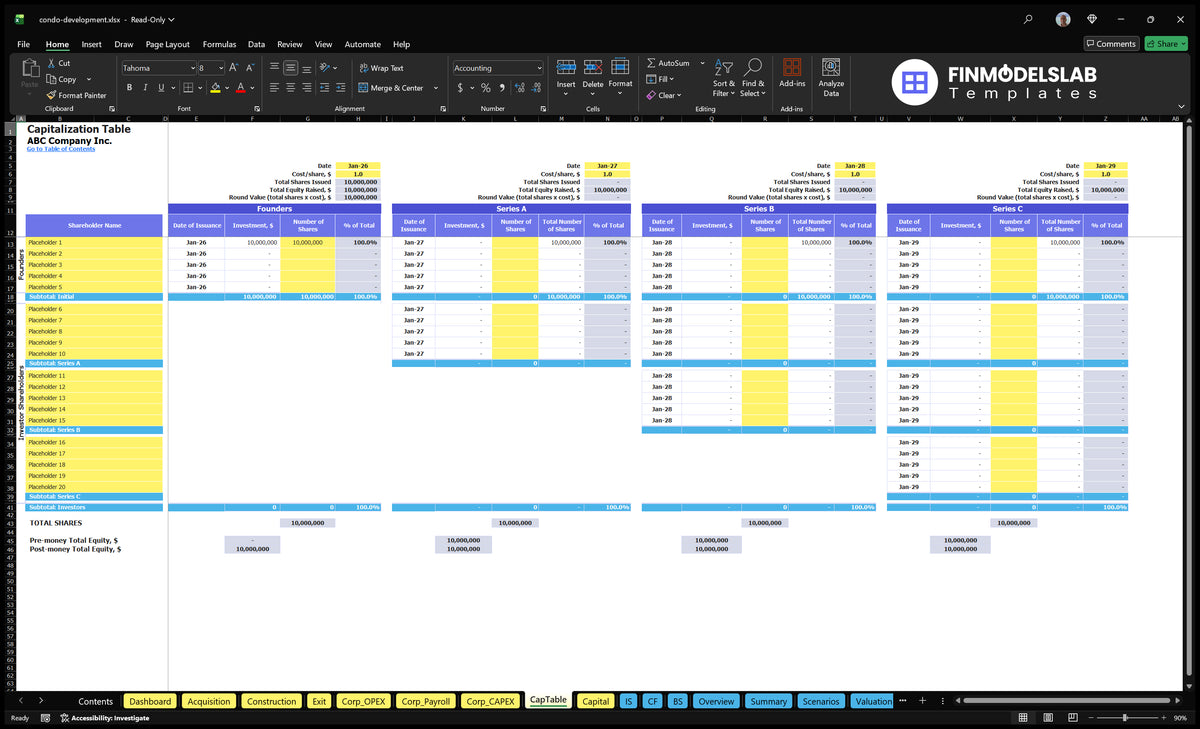
Task: Expand the Accounting number format dropdown
Action: 539,68
